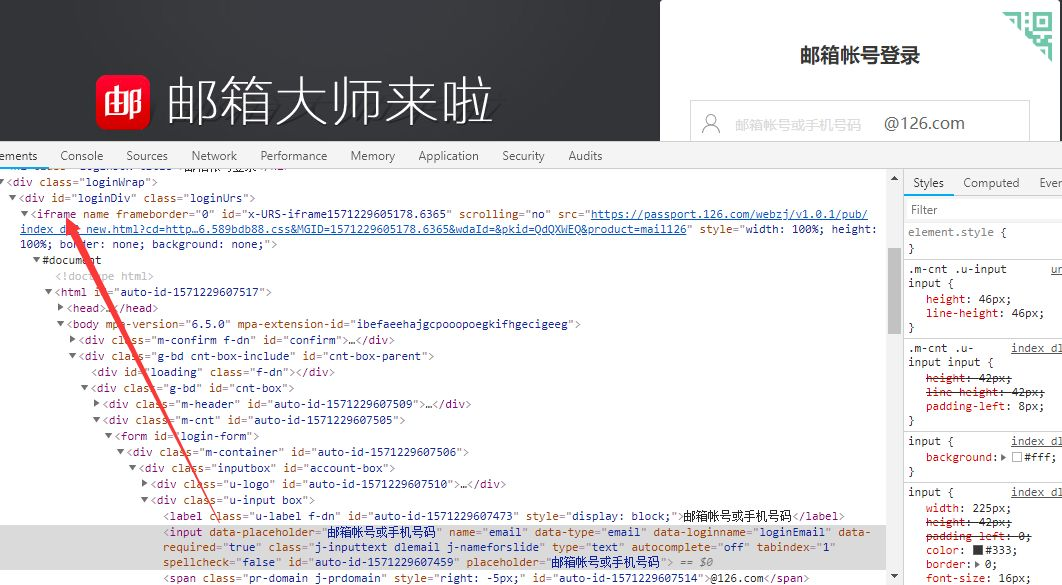The image size is (1062, 585).
Task: Open the Application tab
Action: pyautogui.click(x=448, y=156)
